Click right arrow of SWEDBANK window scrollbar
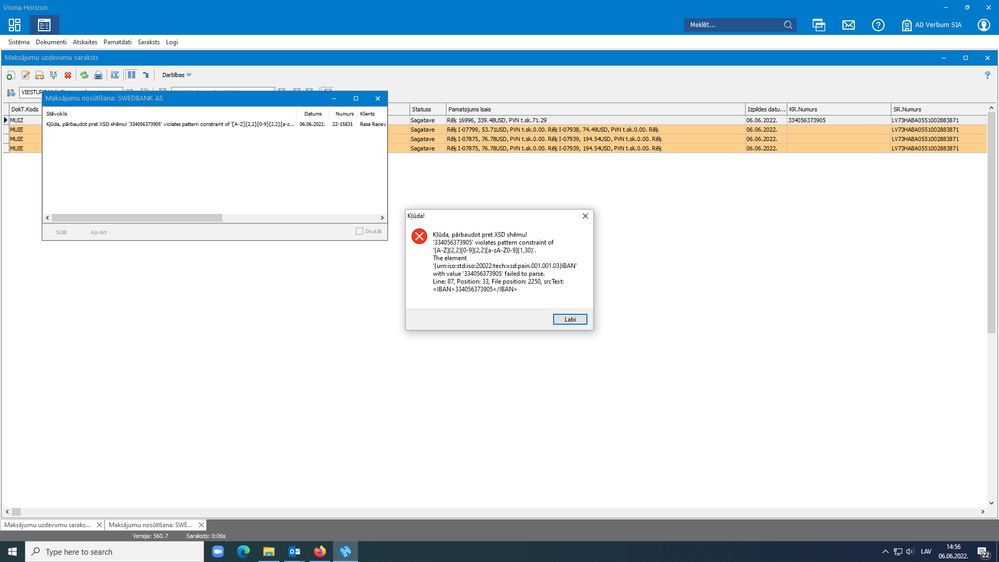Image resolution: width=999 pixels, height=562 pixels. point(382,217)
